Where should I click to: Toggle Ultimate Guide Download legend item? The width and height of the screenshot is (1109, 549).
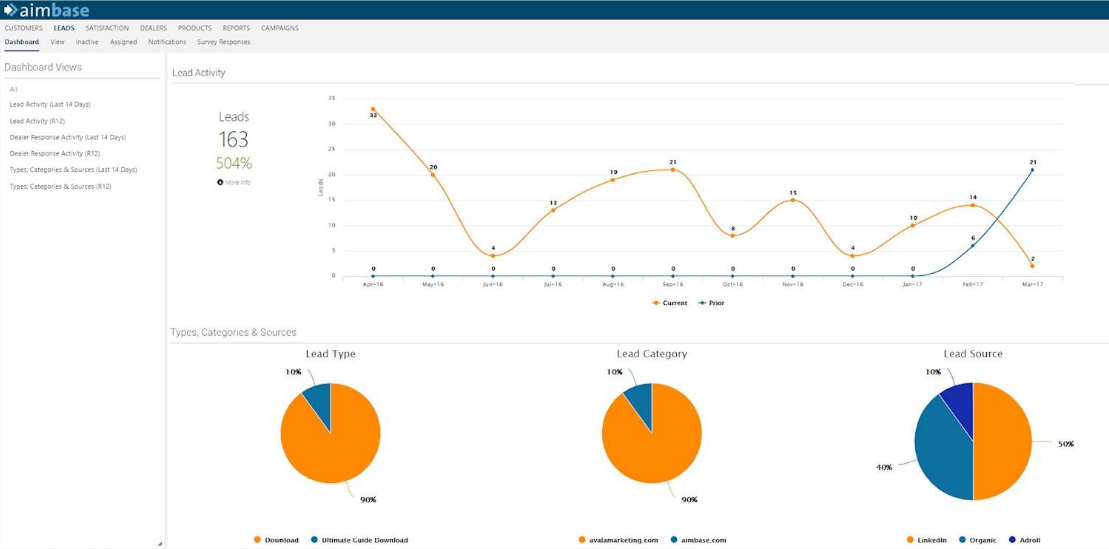pos(359,540)
